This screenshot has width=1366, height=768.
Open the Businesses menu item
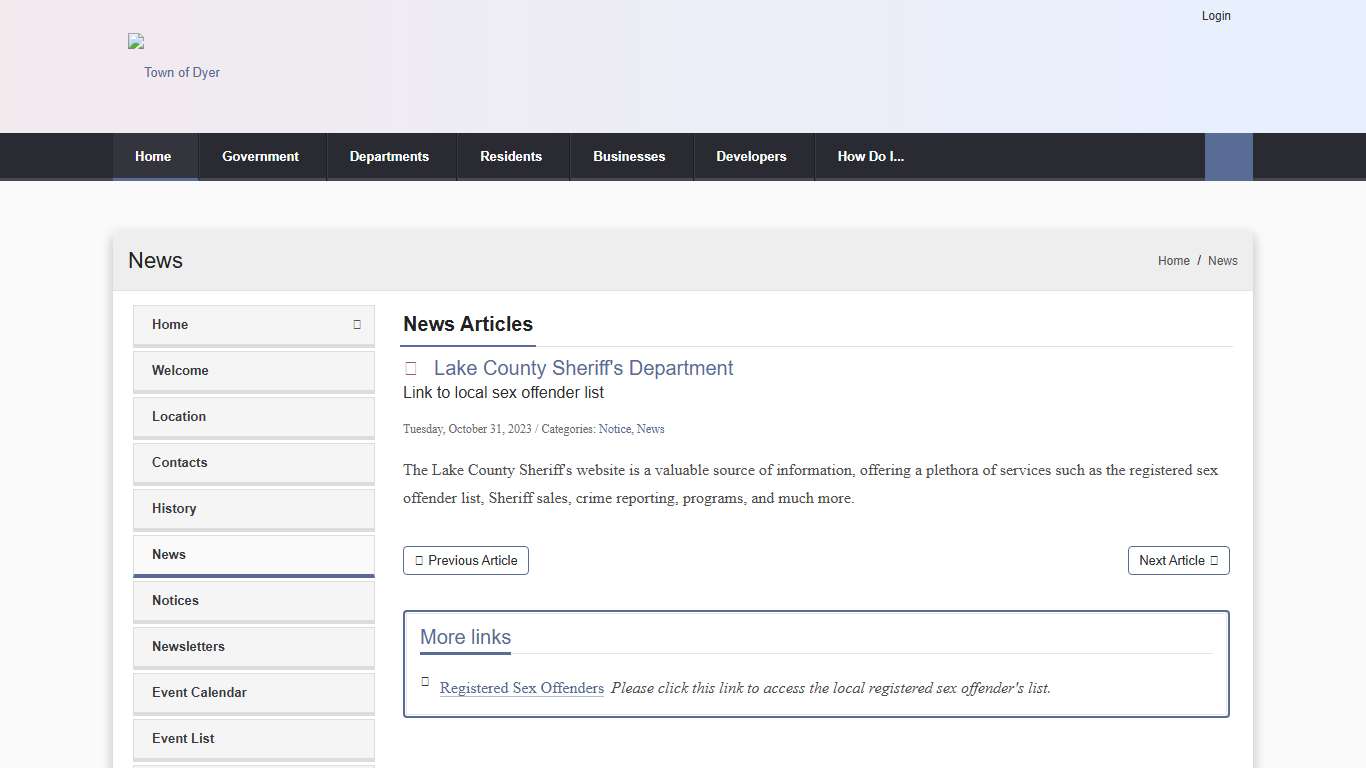tap(629, 156)
